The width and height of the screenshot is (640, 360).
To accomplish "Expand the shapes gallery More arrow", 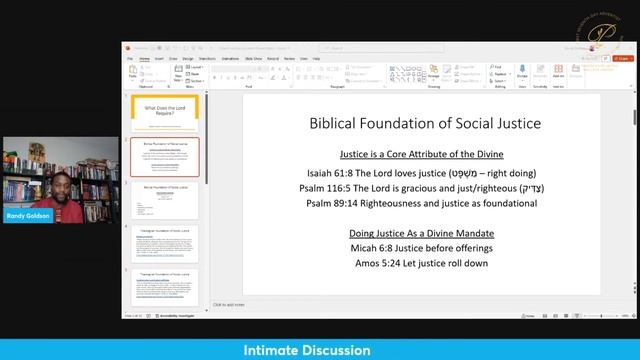I will pyautogui.click(x=424, y=80).
